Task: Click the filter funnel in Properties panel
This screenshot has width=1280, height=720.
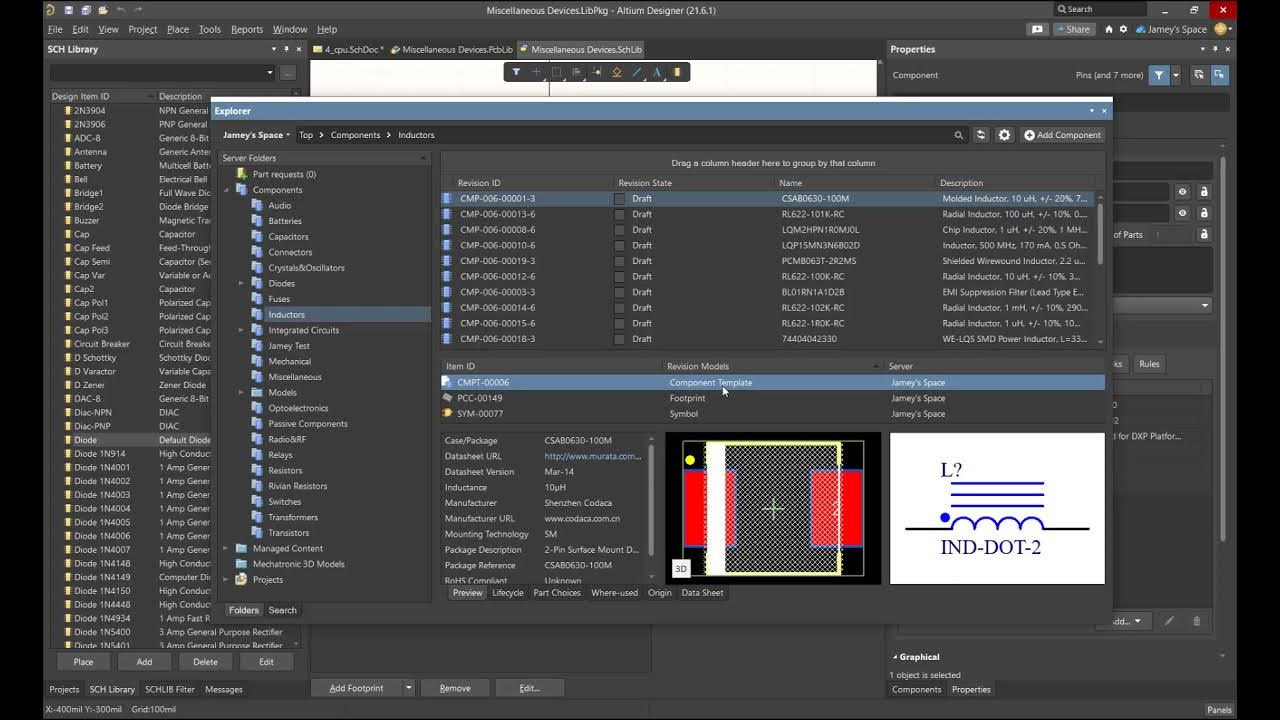Action: 1158,75
